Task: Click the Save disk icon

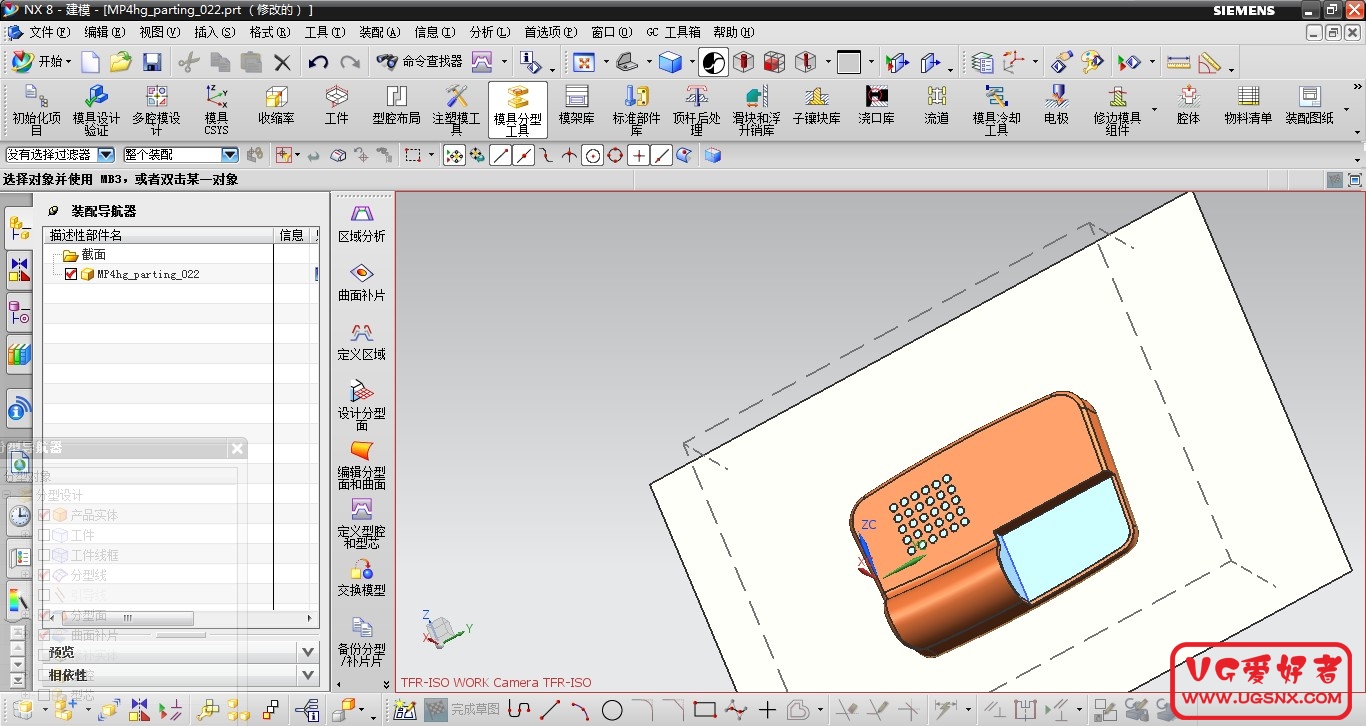Action: [x=152, y=62]
